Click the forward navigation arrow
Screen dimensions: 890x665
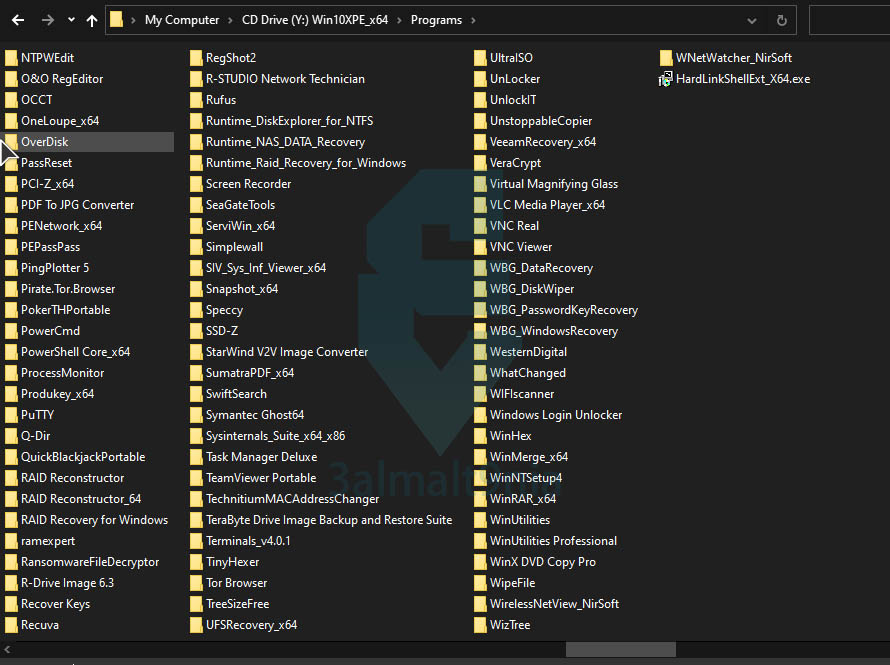(48, 20)
